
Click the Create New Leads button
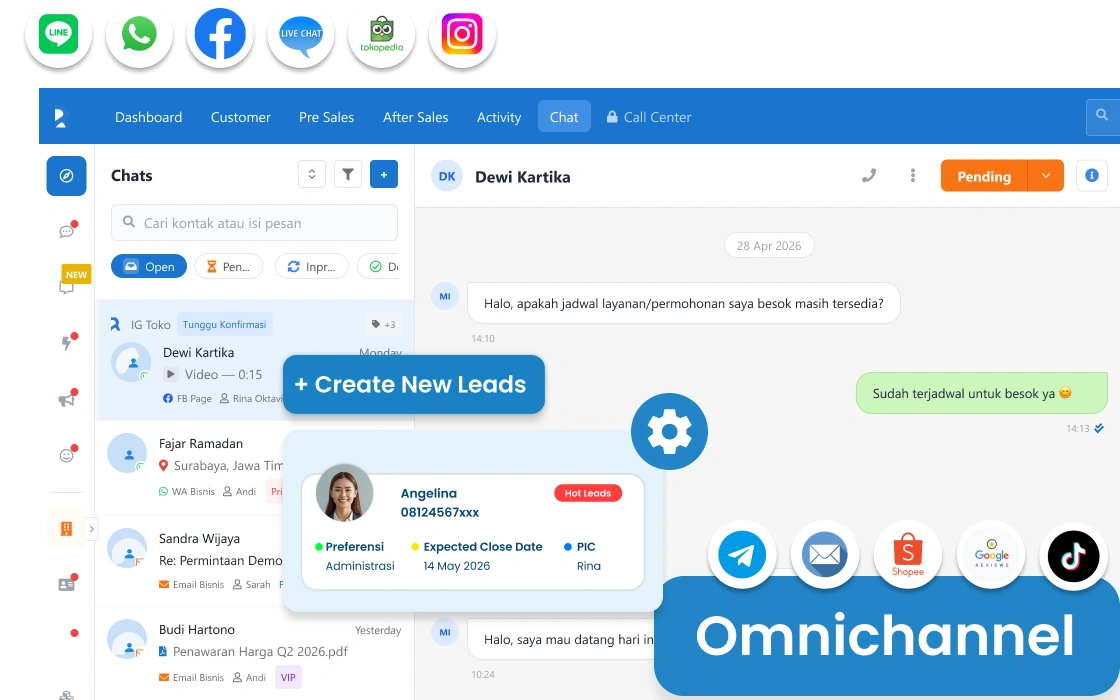pyautogui.click(x=414, y=384)
